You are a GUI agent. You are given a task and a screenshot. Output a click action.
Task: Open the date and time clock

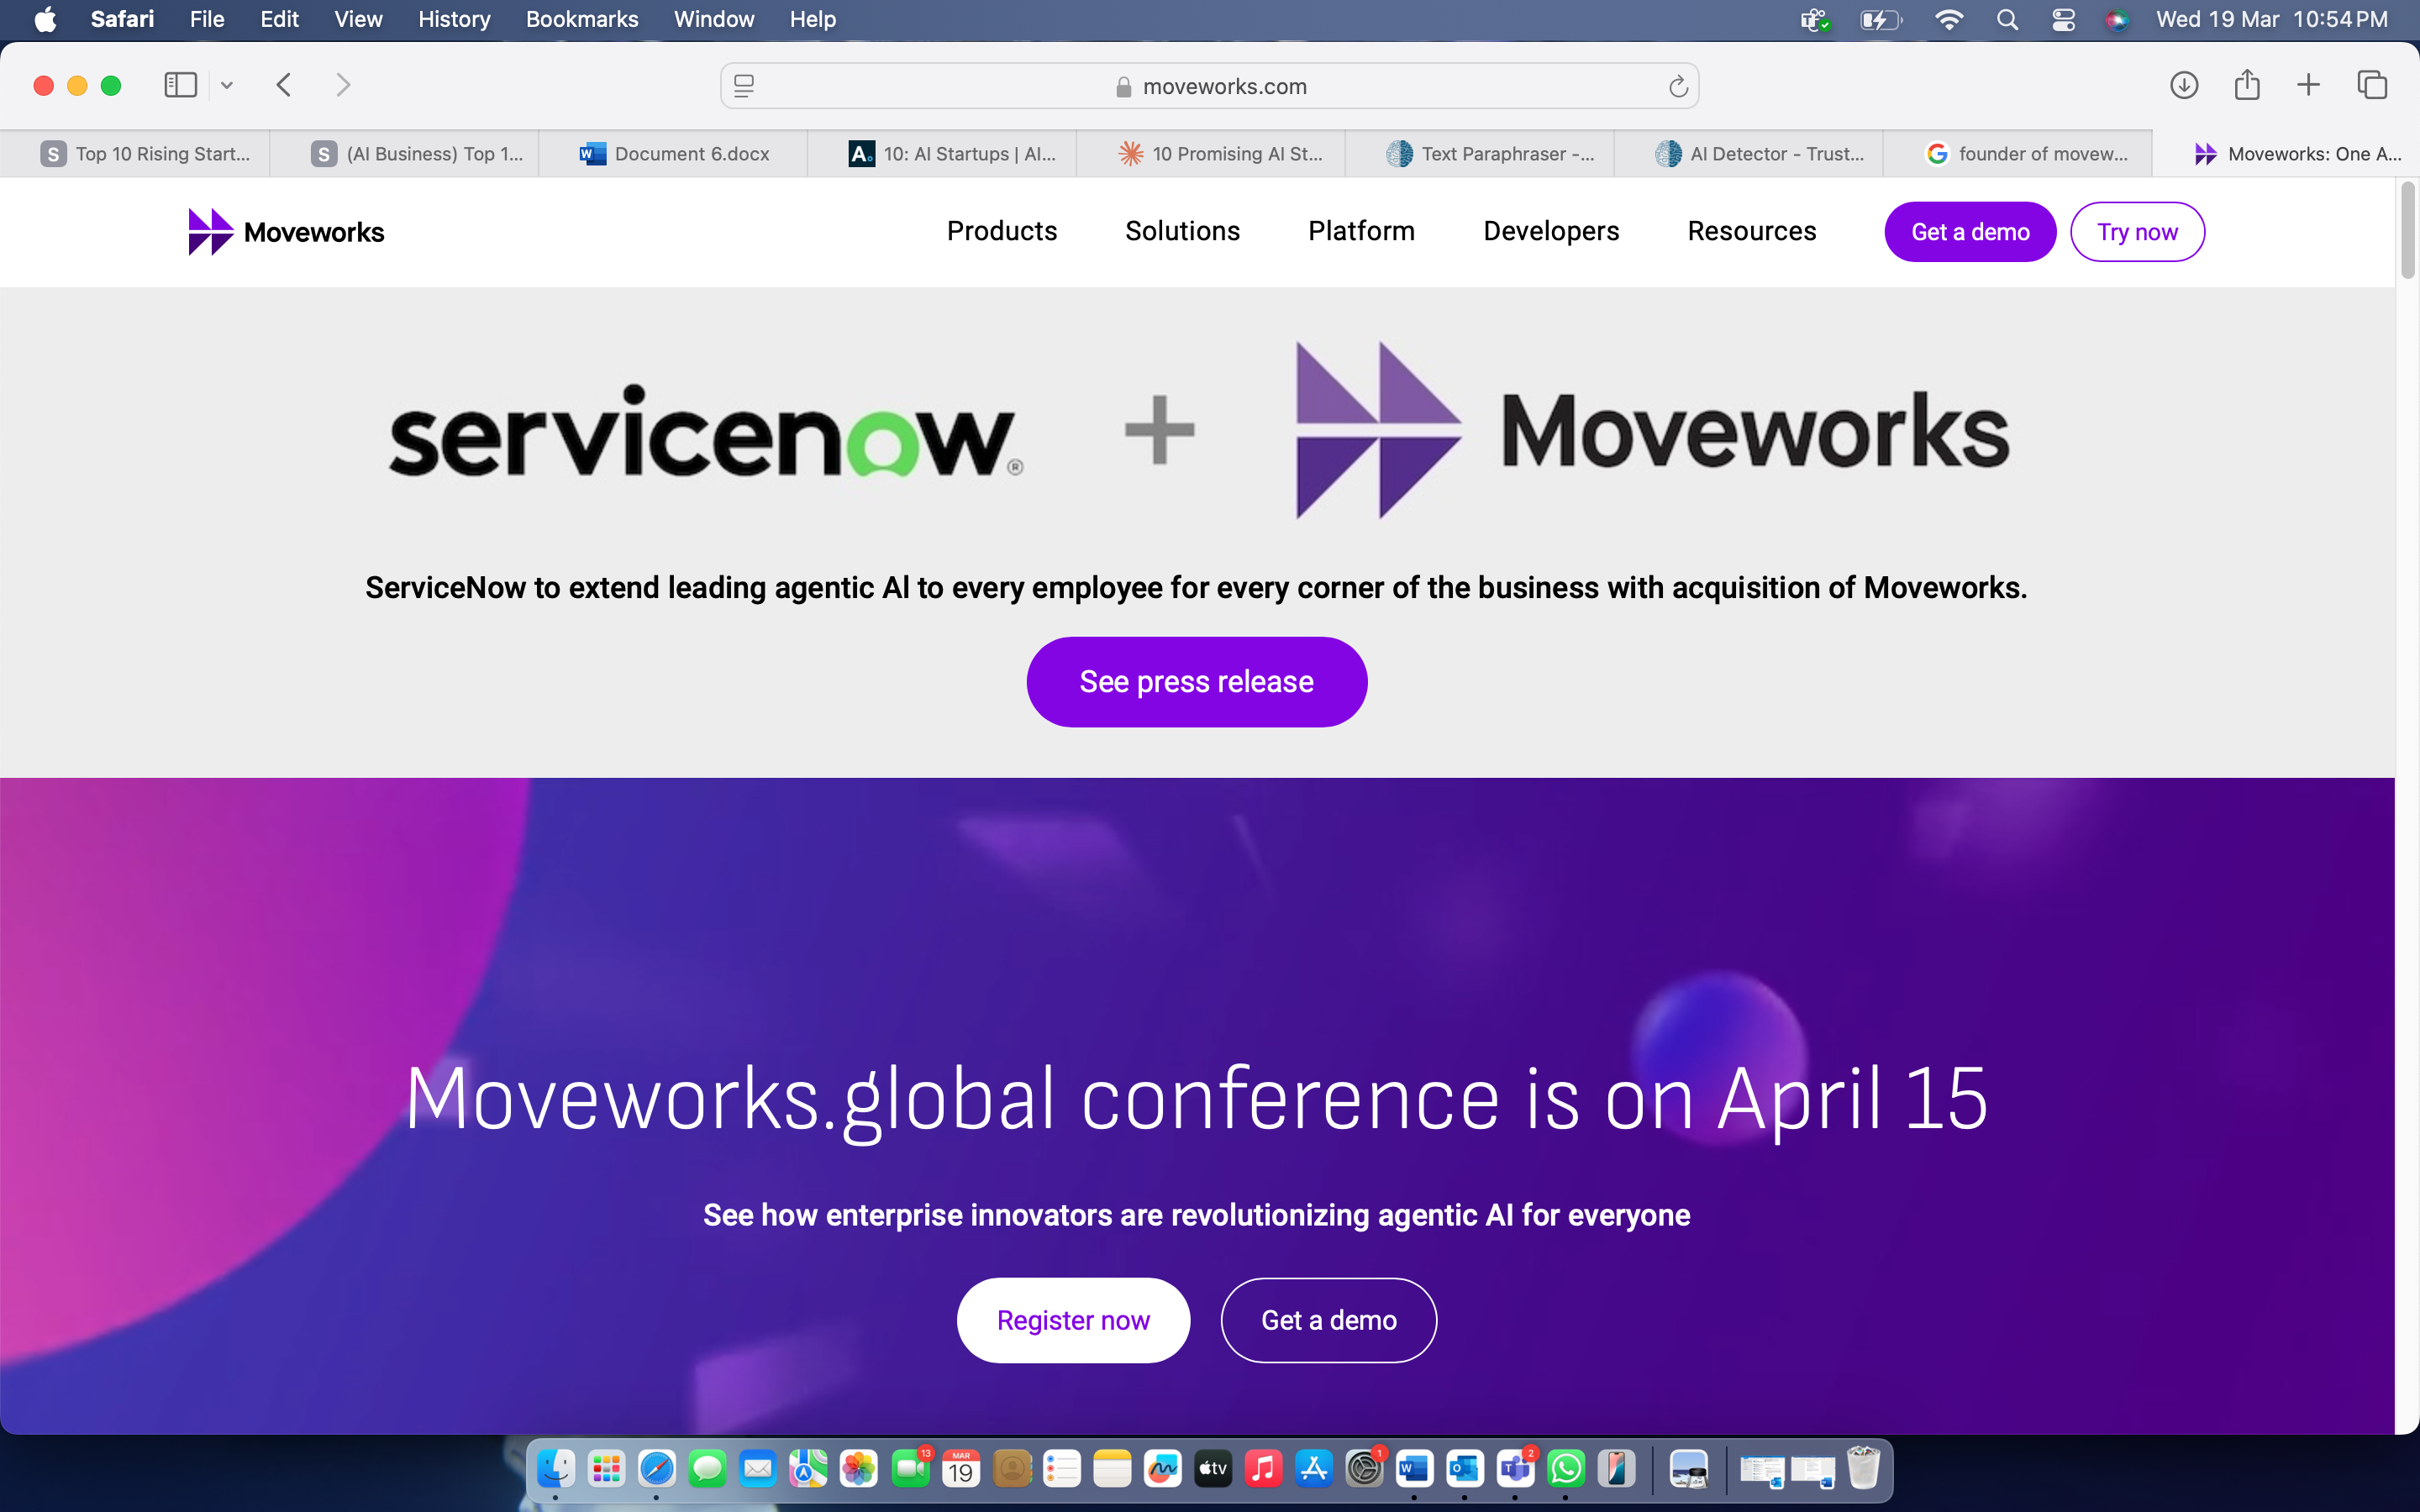tap(2272, 19)
